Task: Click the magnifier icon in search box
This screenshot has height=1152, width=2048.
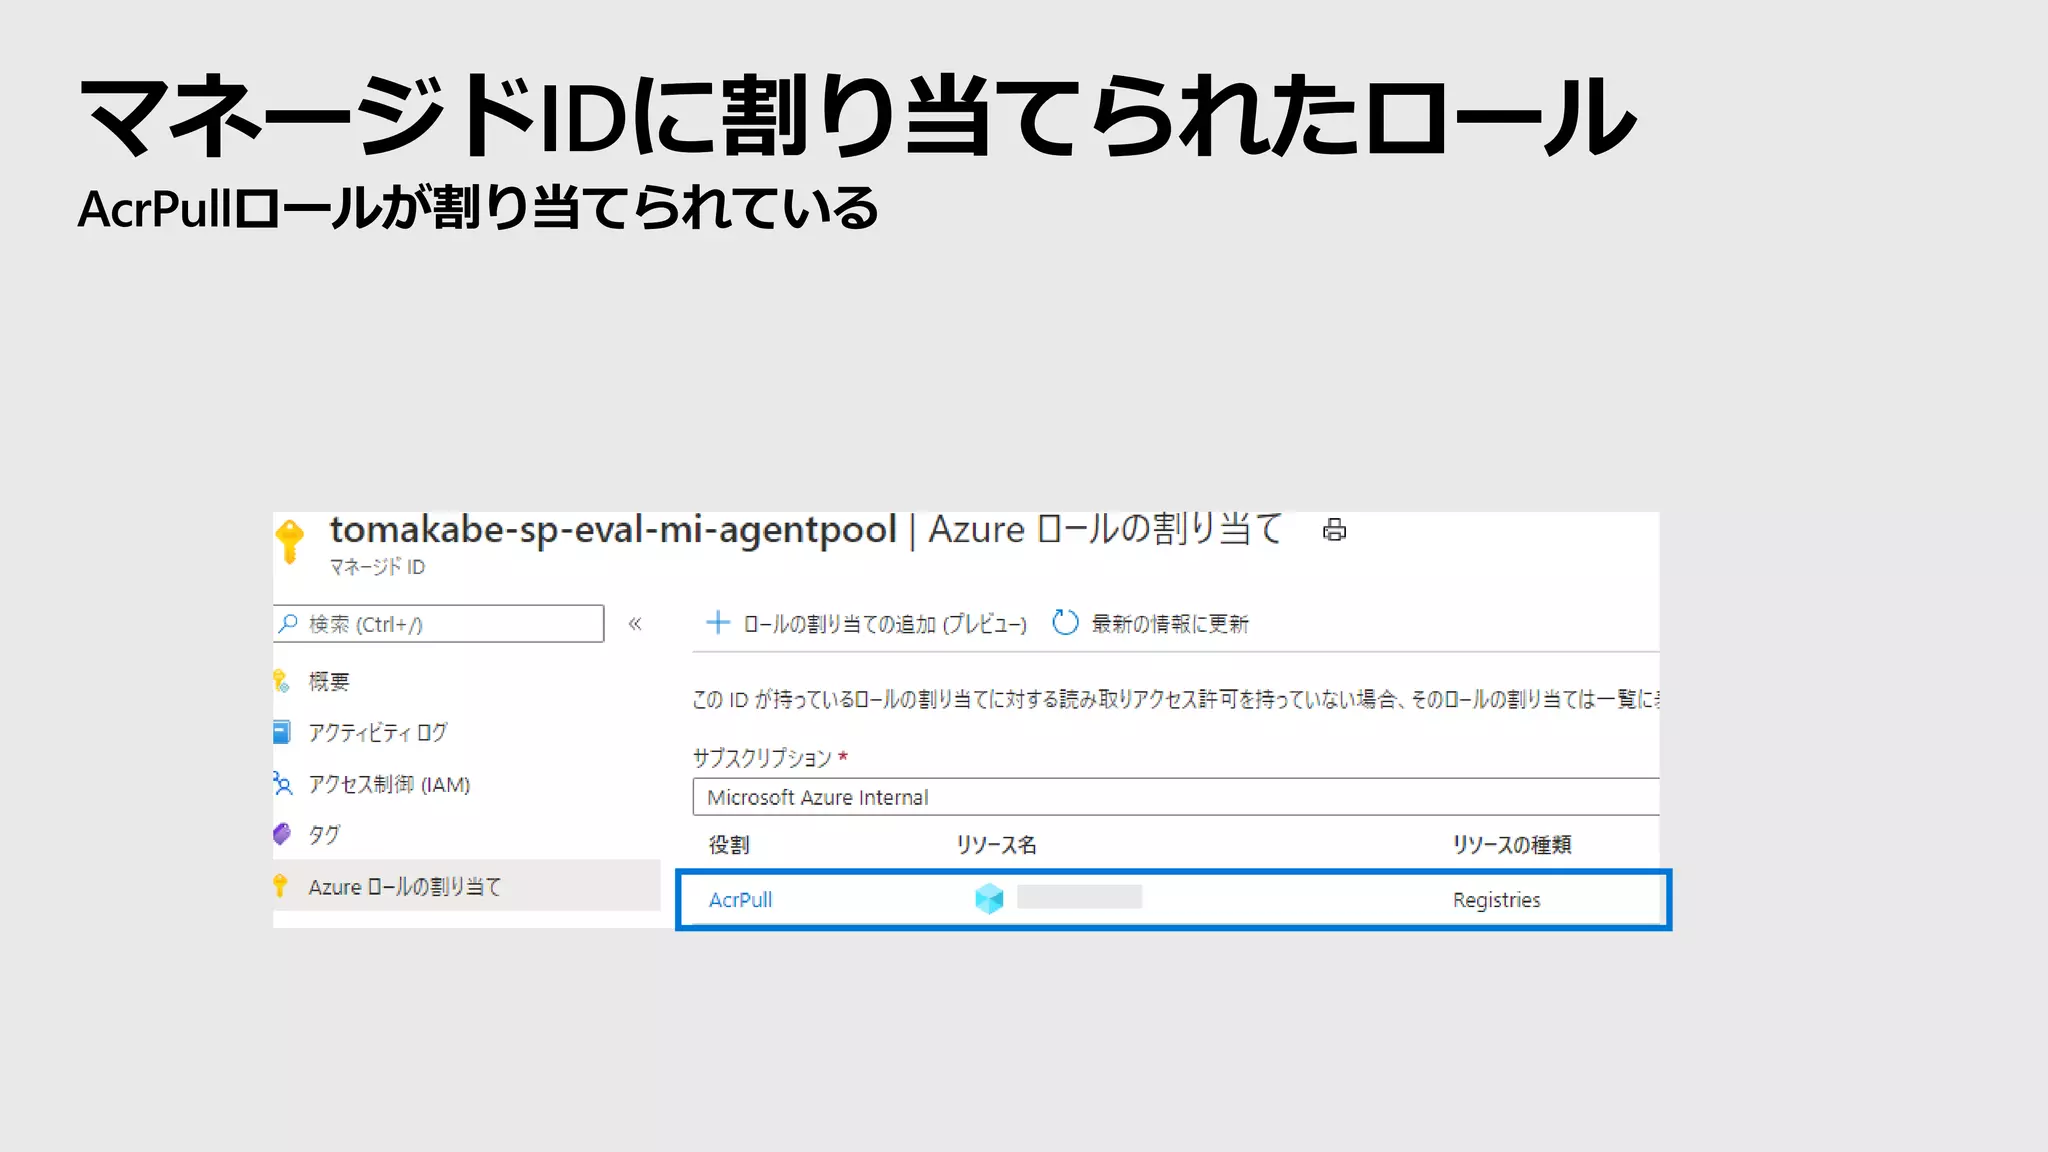Action: [288, 623]
